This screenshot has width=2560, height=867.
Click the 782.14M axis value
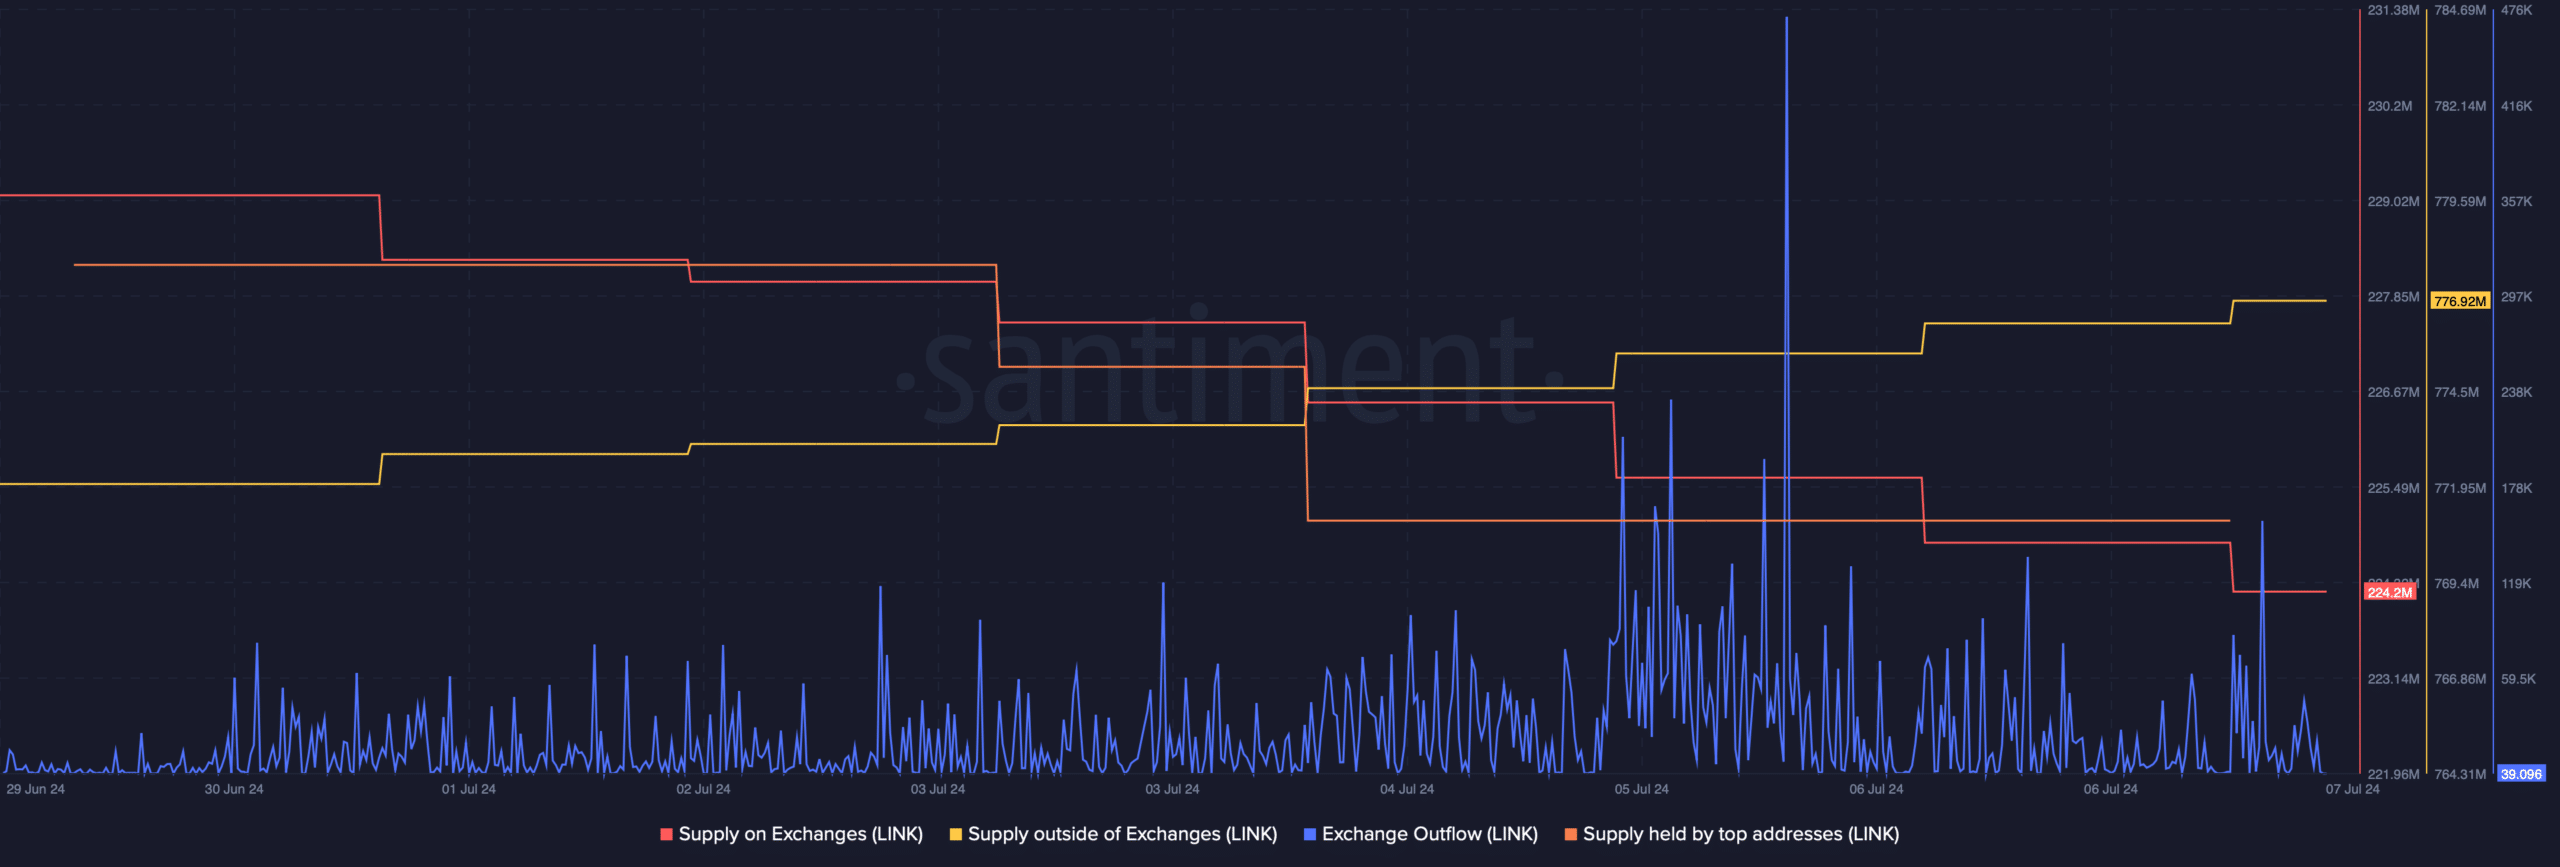[2460, 106]
